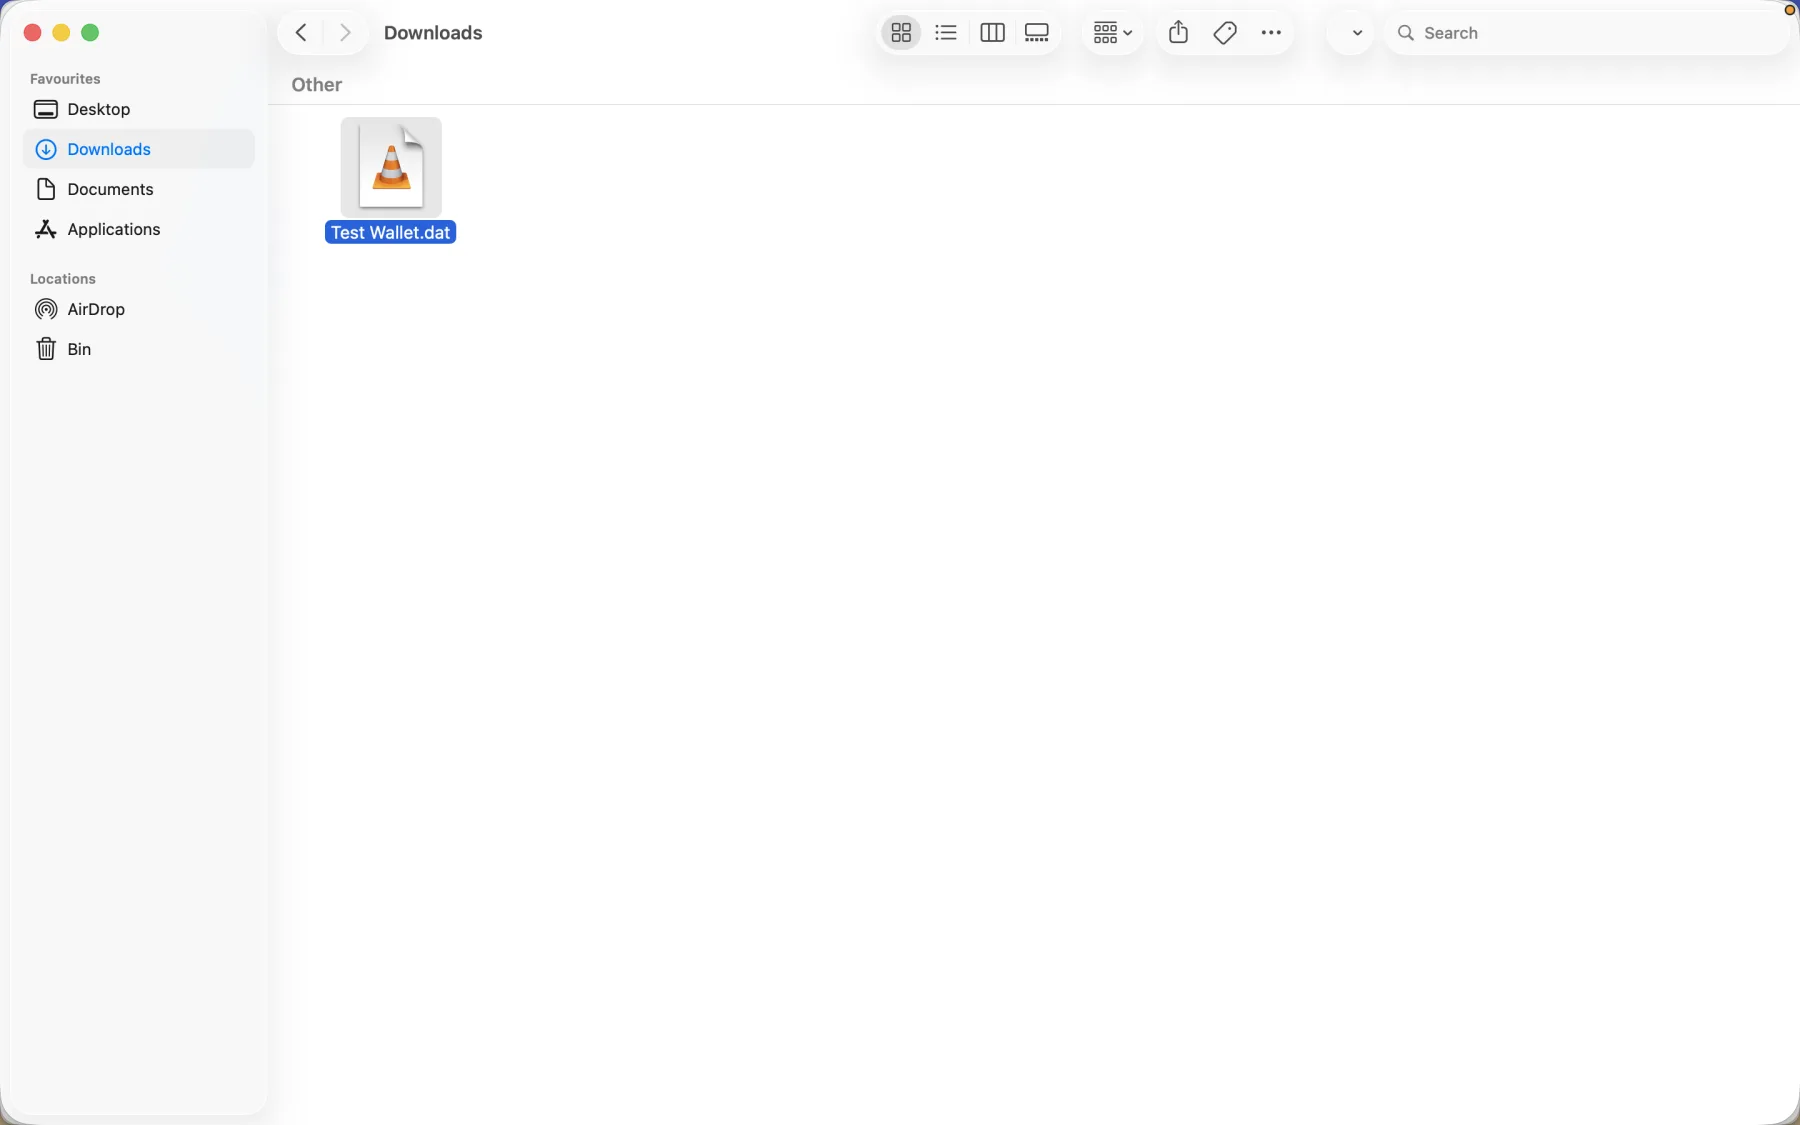Click the Other group header
This screenshot has height=1125, width=1800.
click(317, 85)
